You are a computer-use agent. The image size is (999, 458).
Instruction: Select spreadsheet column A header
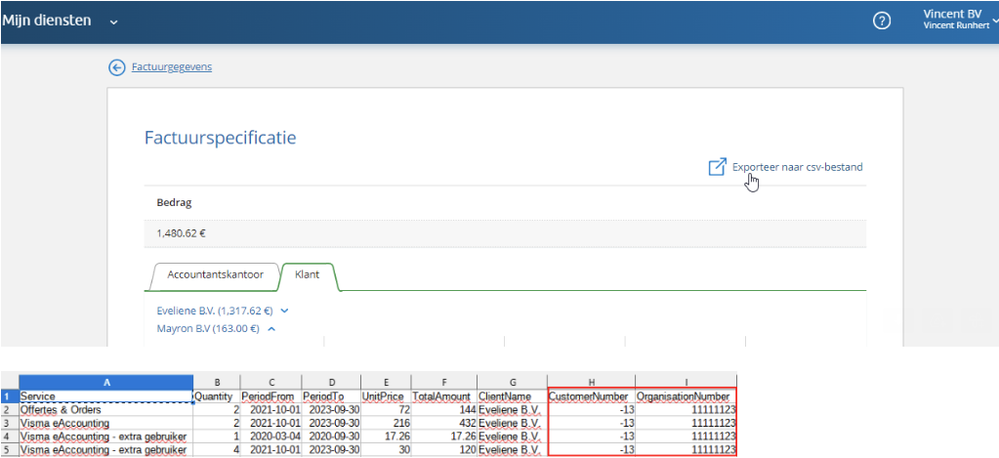(x=106, y=382)
